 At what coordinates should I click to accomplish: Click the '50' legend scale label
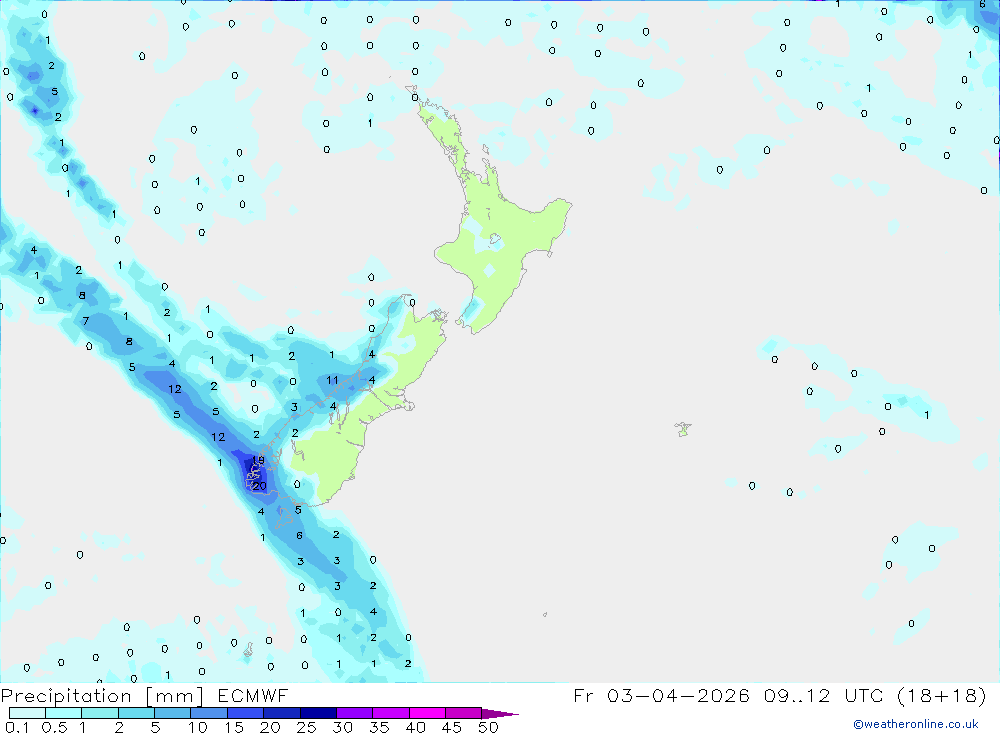(488, 727)
